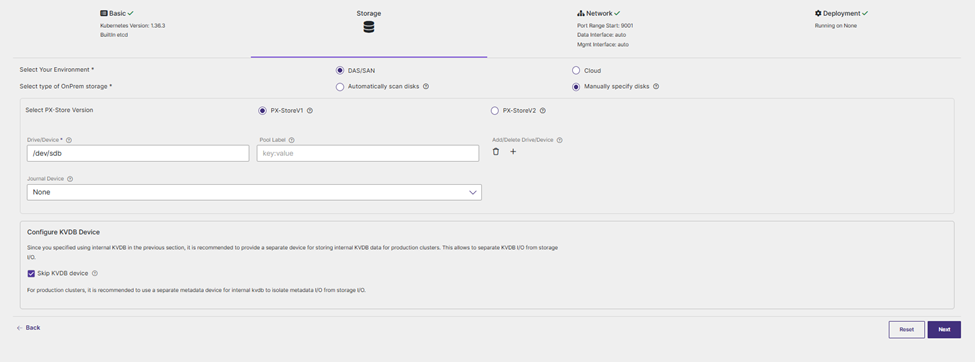This screenshot has width=975, height=362.
Task: Click Port Range Start: 9001 text
Action: [x=605, y=26]
